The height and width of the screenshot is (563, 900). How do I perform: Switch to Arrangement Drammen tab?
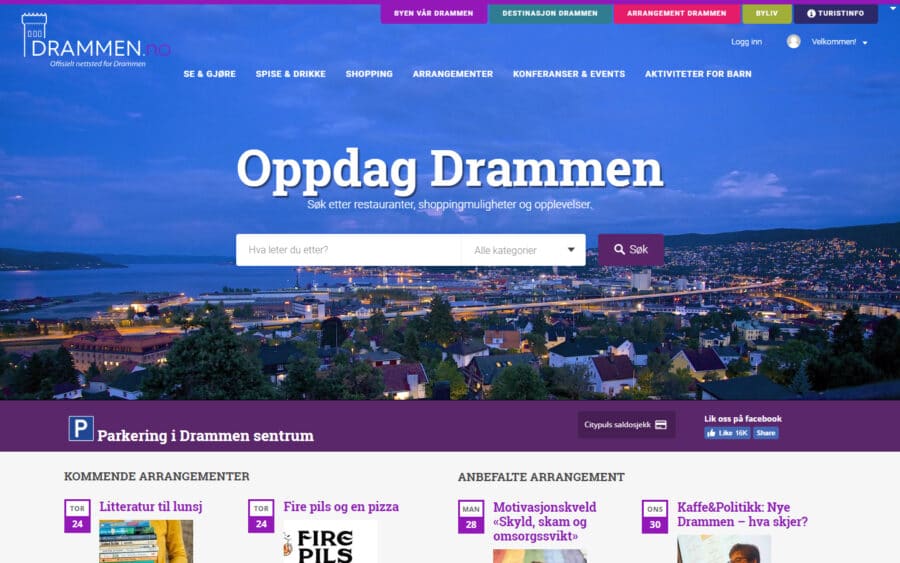[x=677, y=13]
